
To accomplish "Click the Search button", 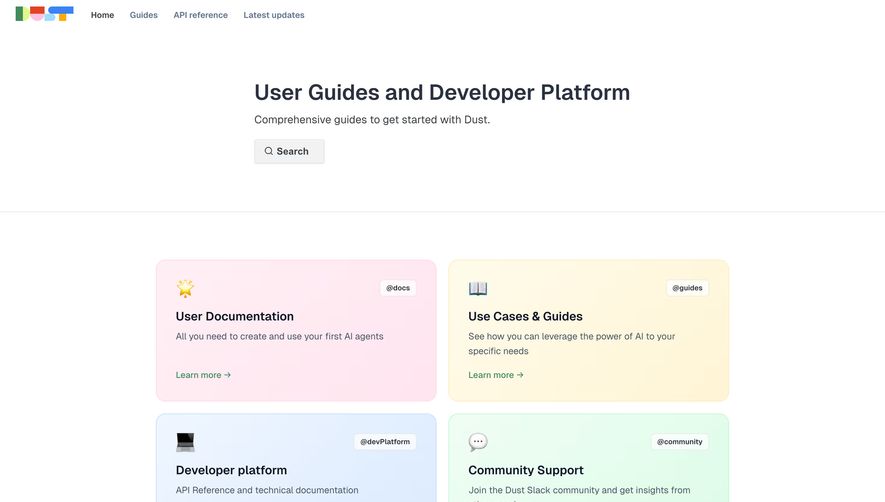I will pyautogui.click(x=289, y=151).
